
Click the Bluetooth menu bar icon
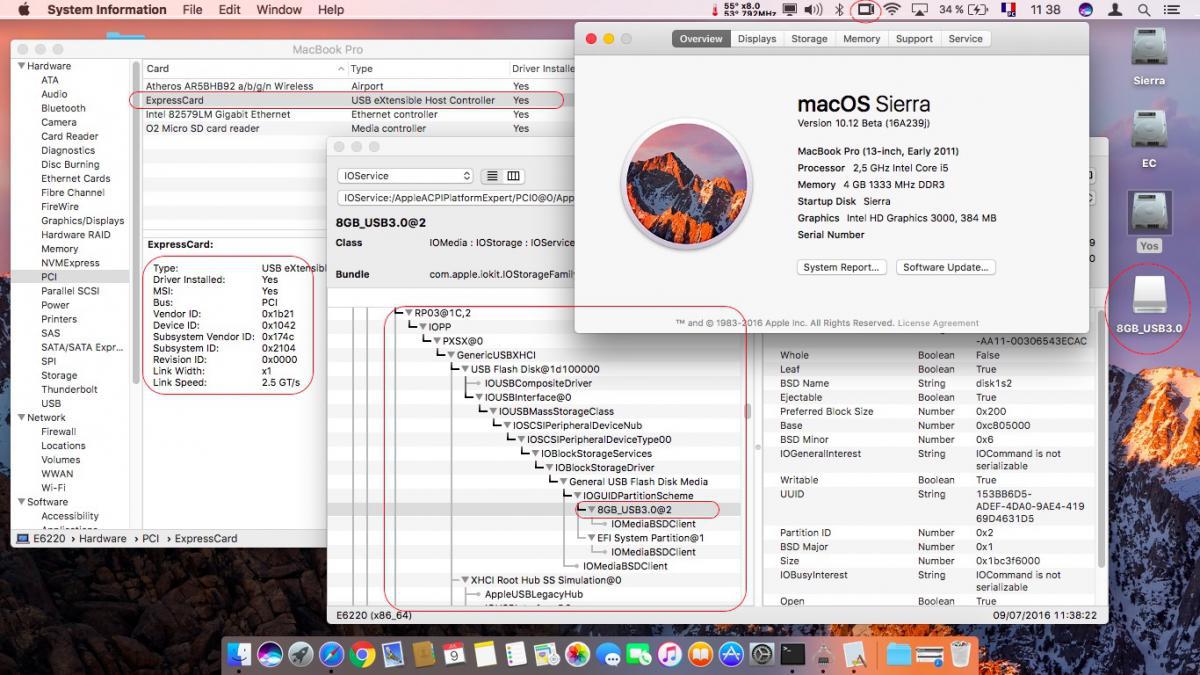[x=840, y=10]
